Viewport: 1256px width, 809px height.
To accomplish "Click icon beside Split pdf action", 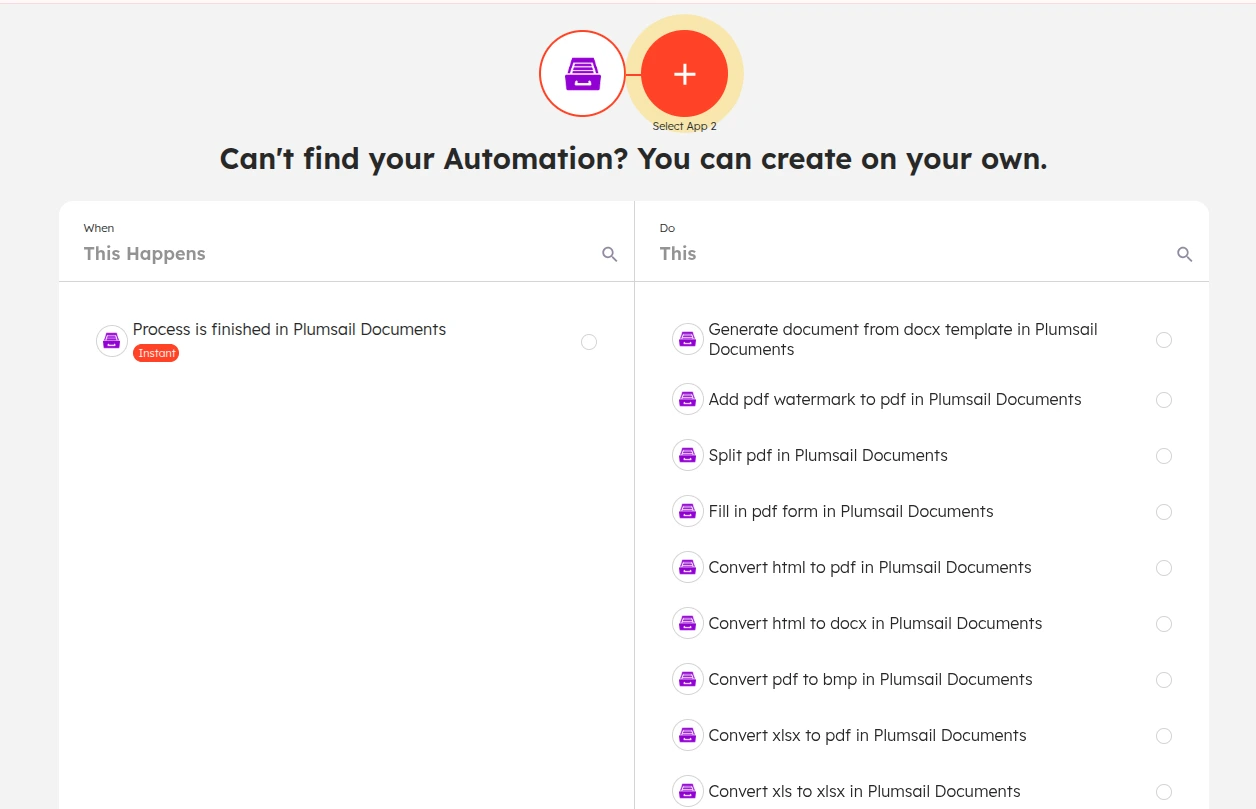I will tap(687, 456).
